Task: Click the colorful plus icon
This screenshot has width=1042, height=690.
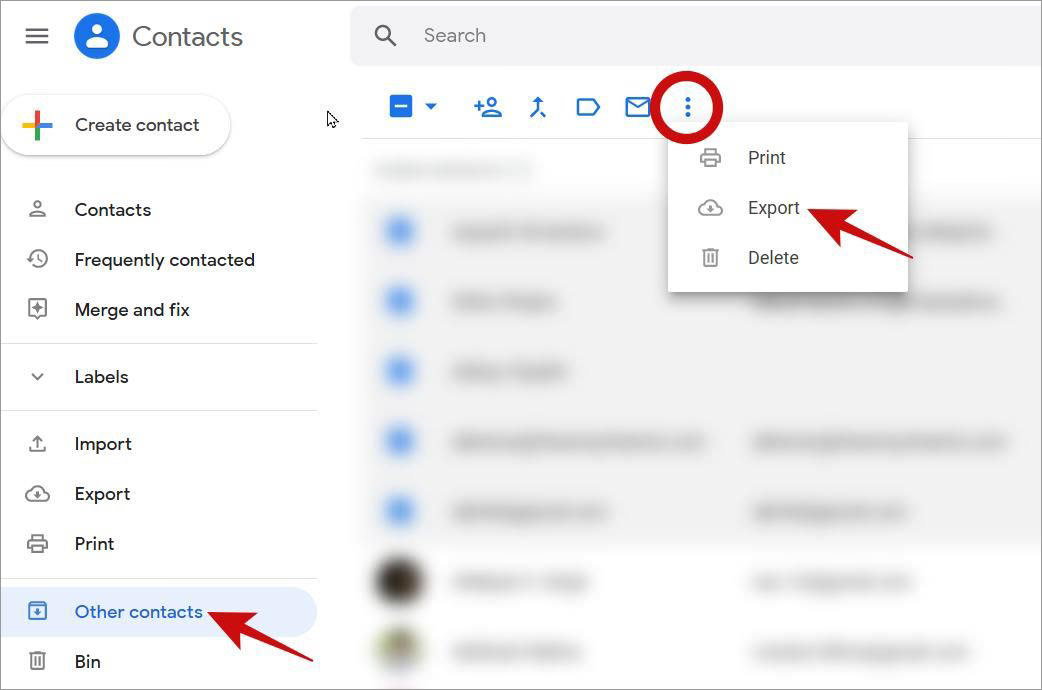Action: [x=37, y=125]
